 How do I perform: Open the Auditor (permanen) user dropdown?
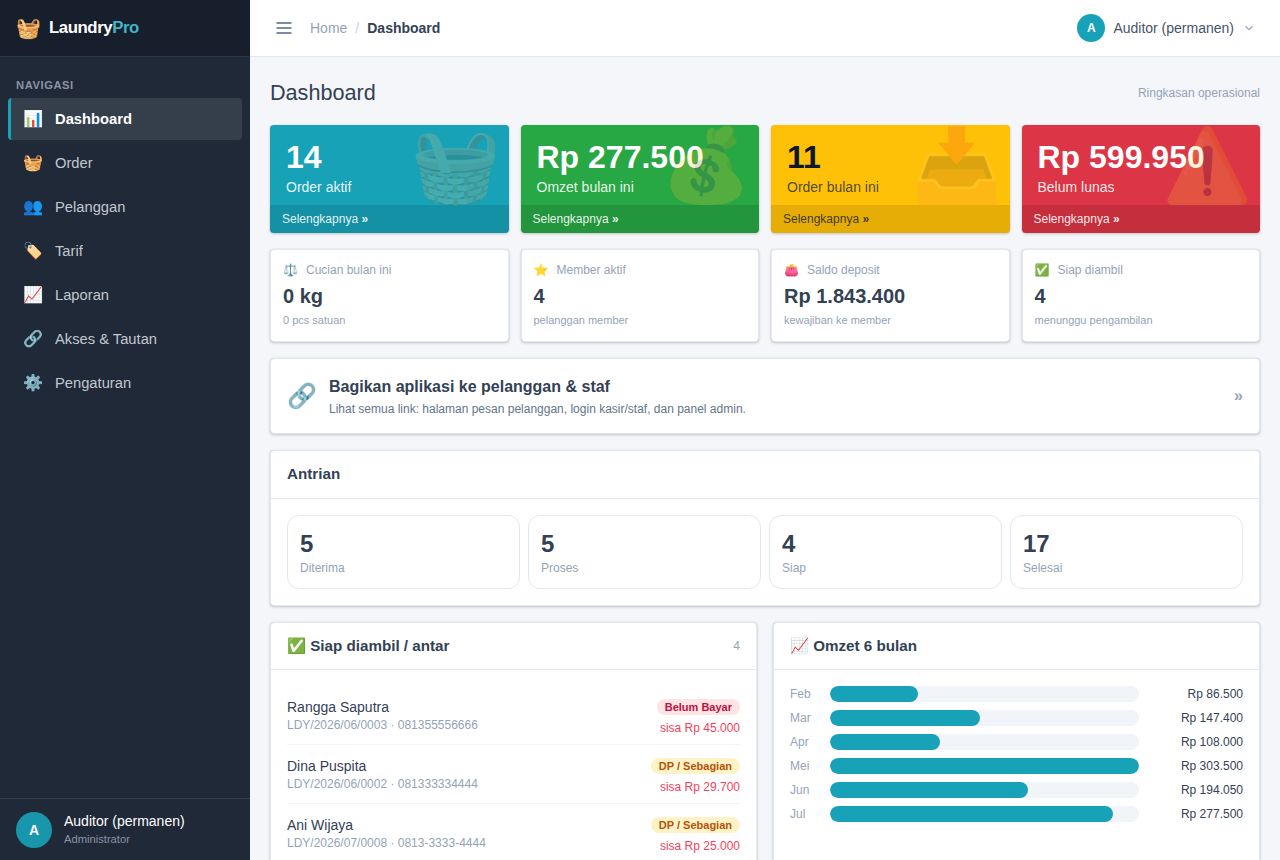pyautogui.click(x=1165, y=28)
